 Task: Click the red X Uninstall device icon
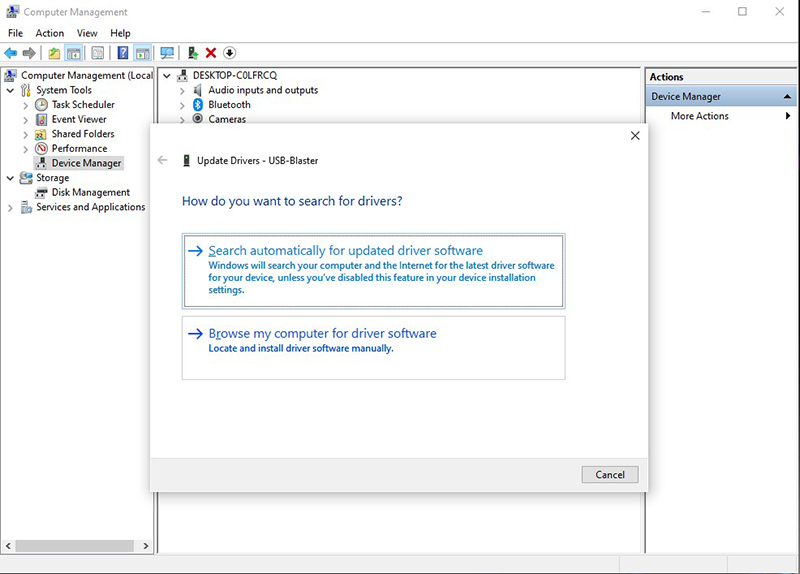click(211, 53)
